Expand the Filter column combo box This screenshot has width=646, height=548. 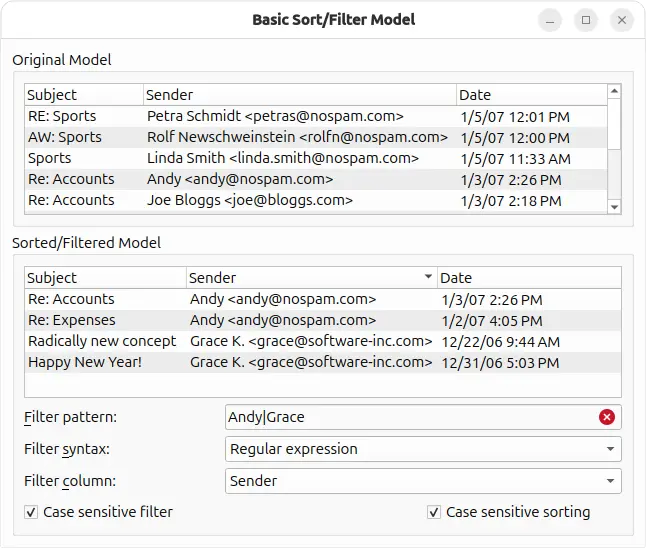[423, 481]
